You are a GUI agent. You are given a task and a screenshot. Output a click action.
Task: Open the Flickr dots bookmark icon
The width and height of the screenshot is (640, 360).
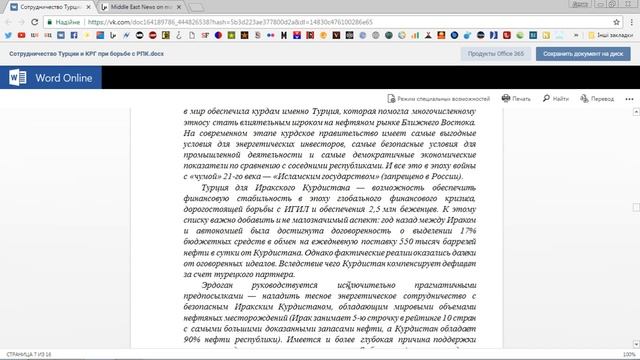point(271,36)
